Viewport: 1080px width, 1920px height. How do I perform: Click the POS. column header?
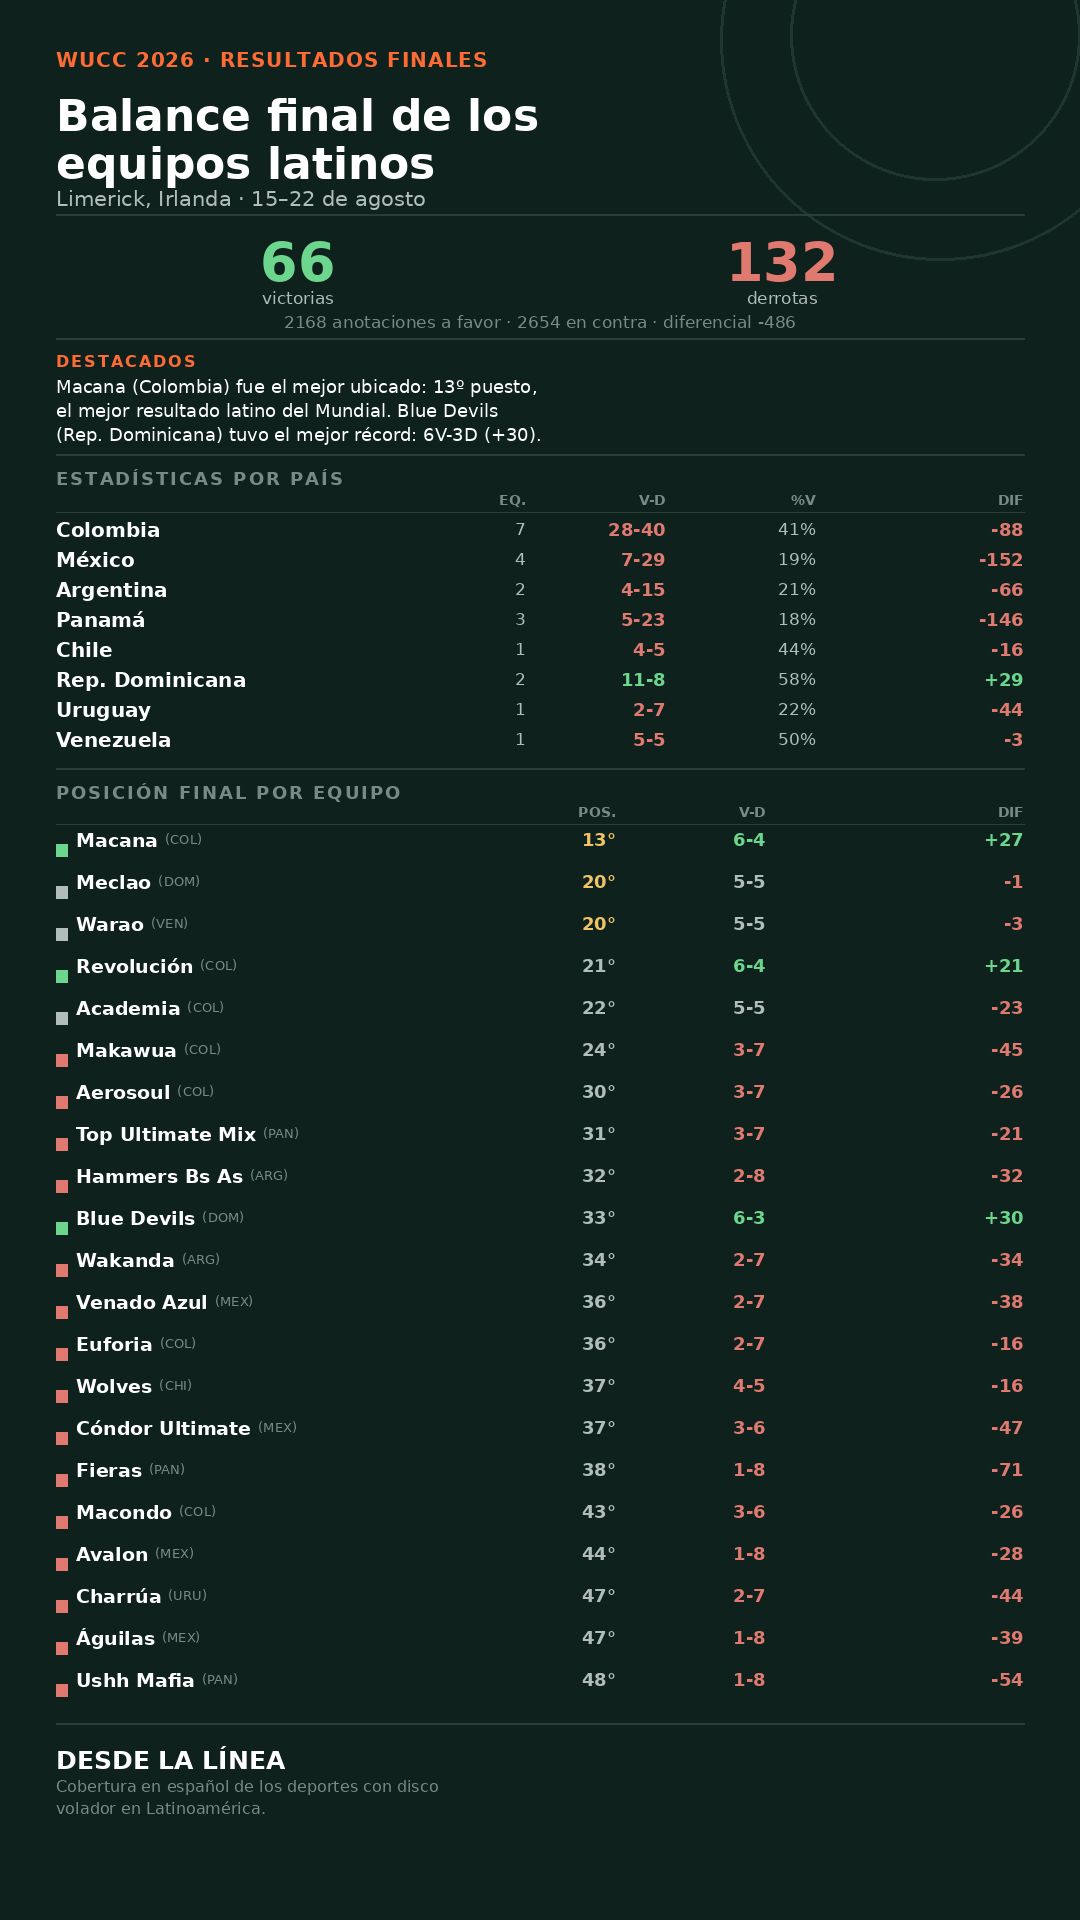[x=597, y=813]
